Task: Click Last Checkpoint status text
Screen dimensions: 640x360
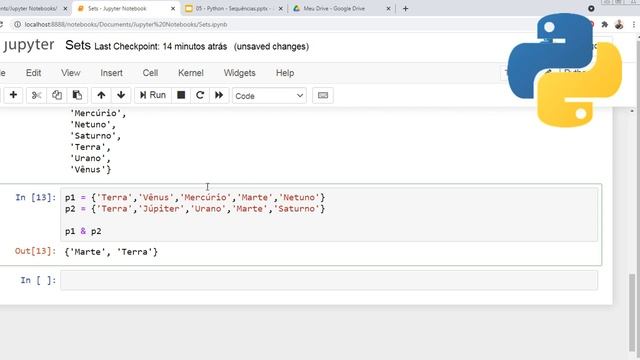Action: pos(160,47)
